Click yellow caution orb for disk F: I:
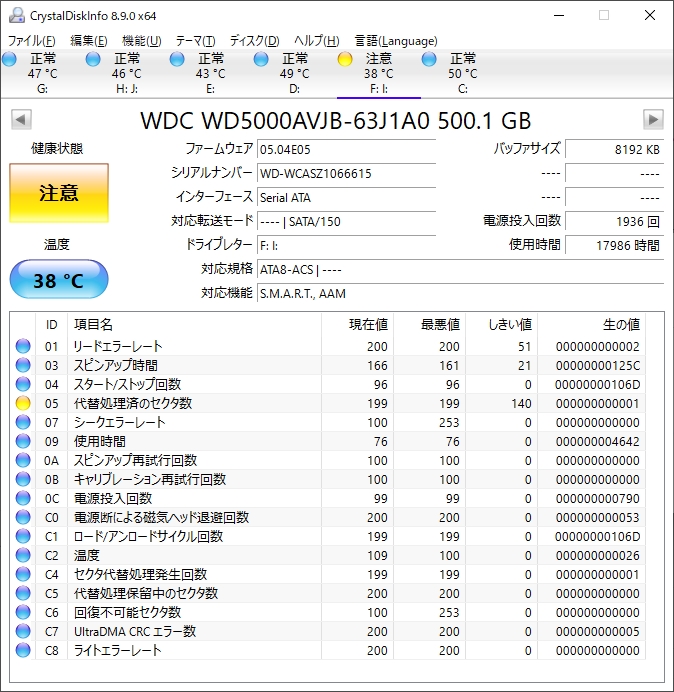This screenshot has width=674, height=692. coord(345,59)
